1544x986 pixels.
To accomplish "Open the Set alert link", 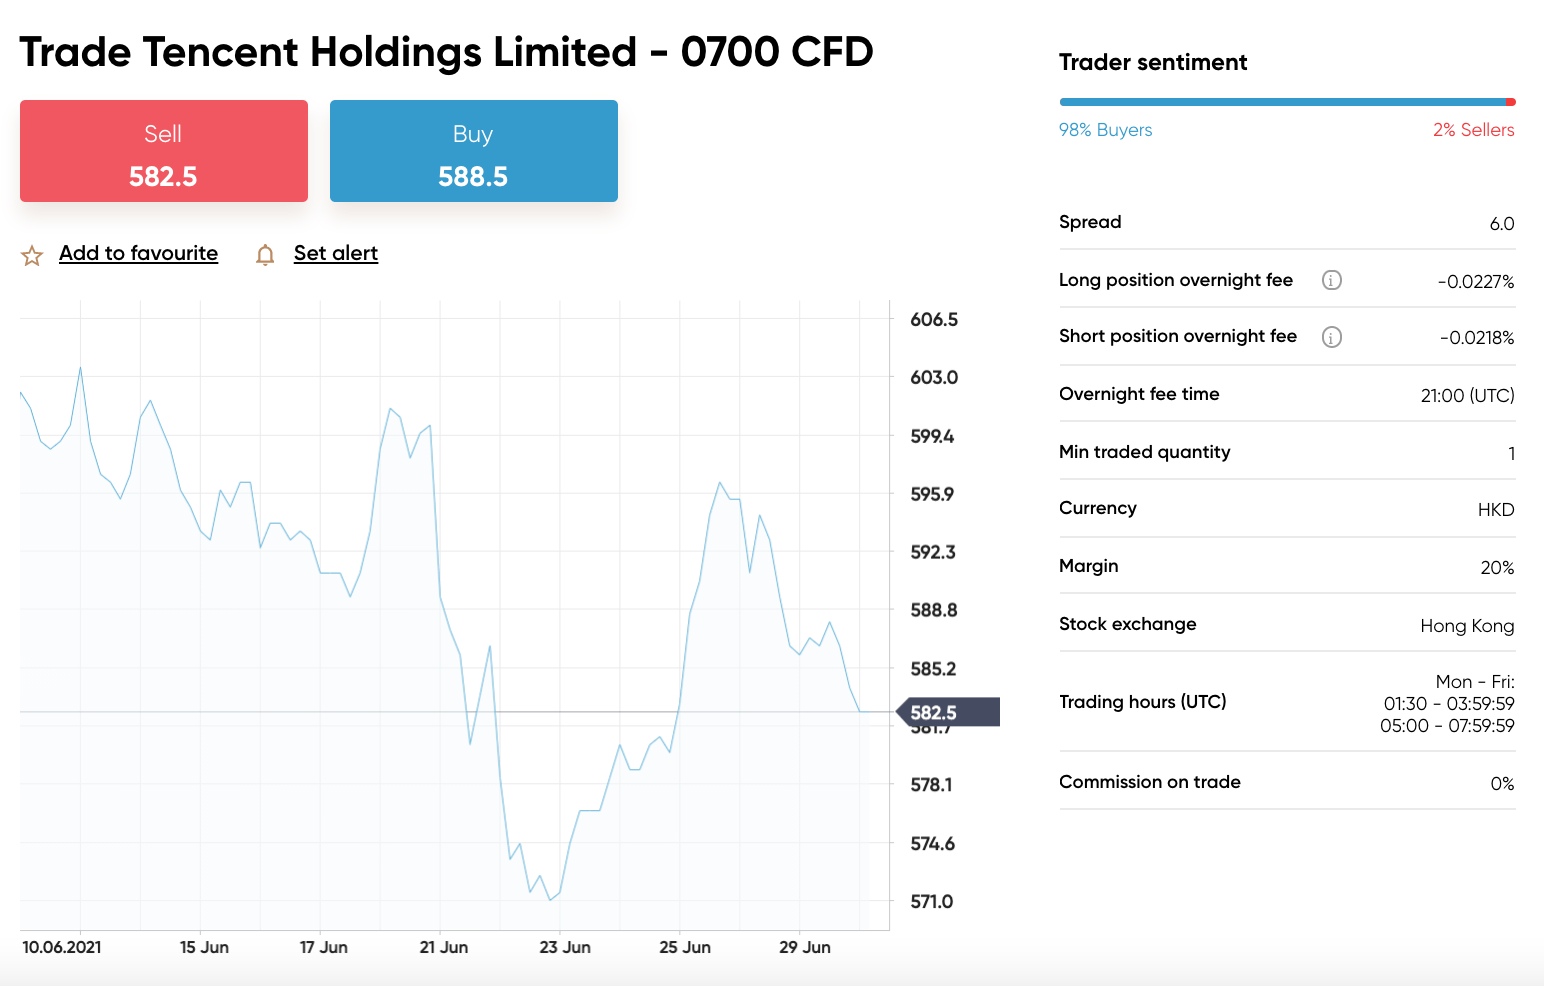I will pos(336,253).
